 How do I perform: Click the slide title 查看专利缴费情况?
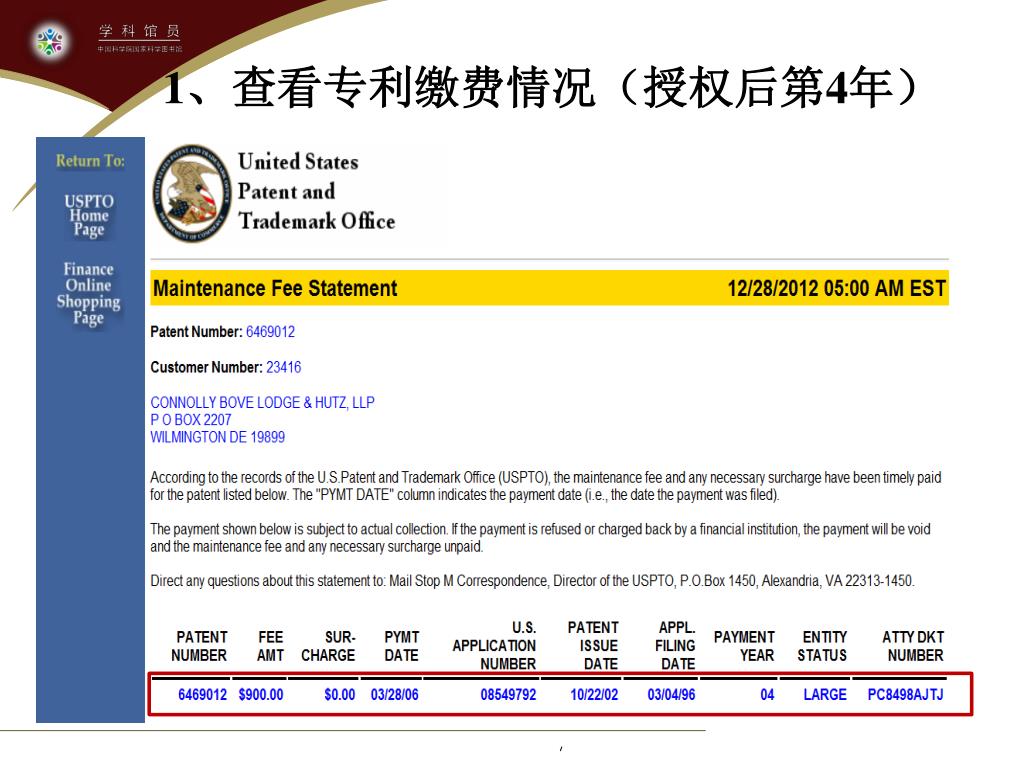point(414,87)
